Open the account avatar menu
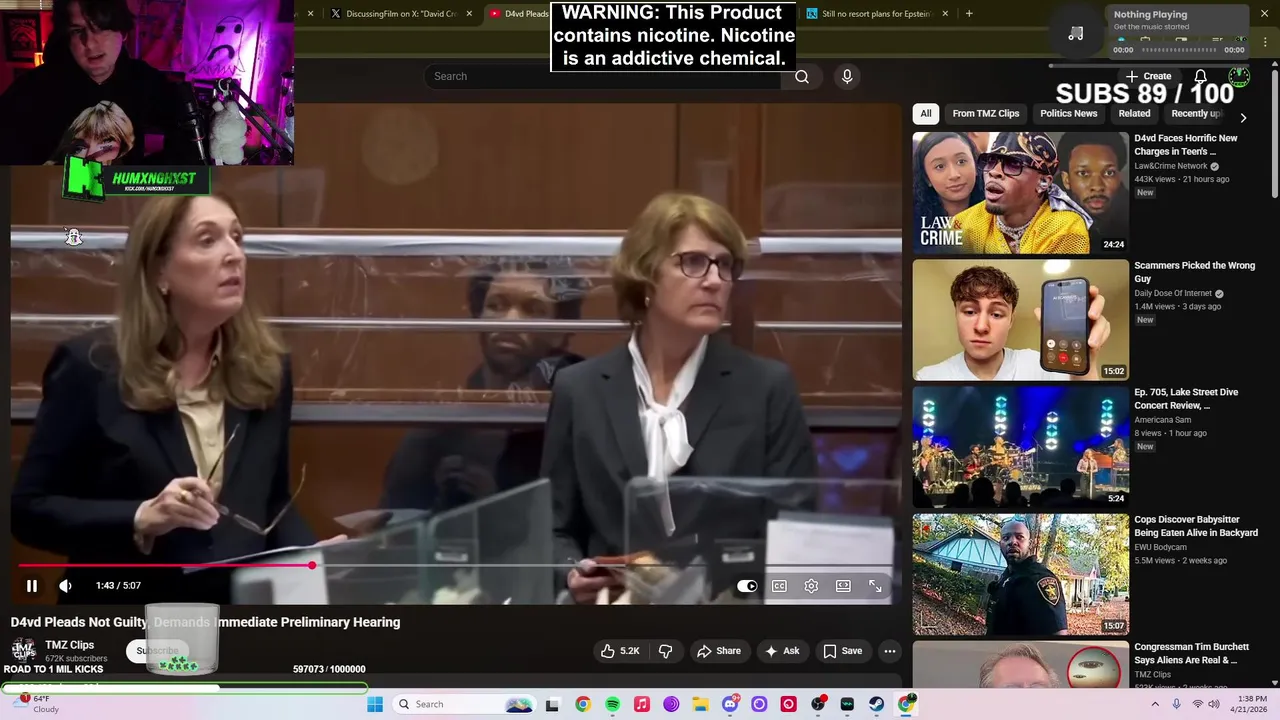The width and height of the screenshot is (1280, 720). (1239, 76)
